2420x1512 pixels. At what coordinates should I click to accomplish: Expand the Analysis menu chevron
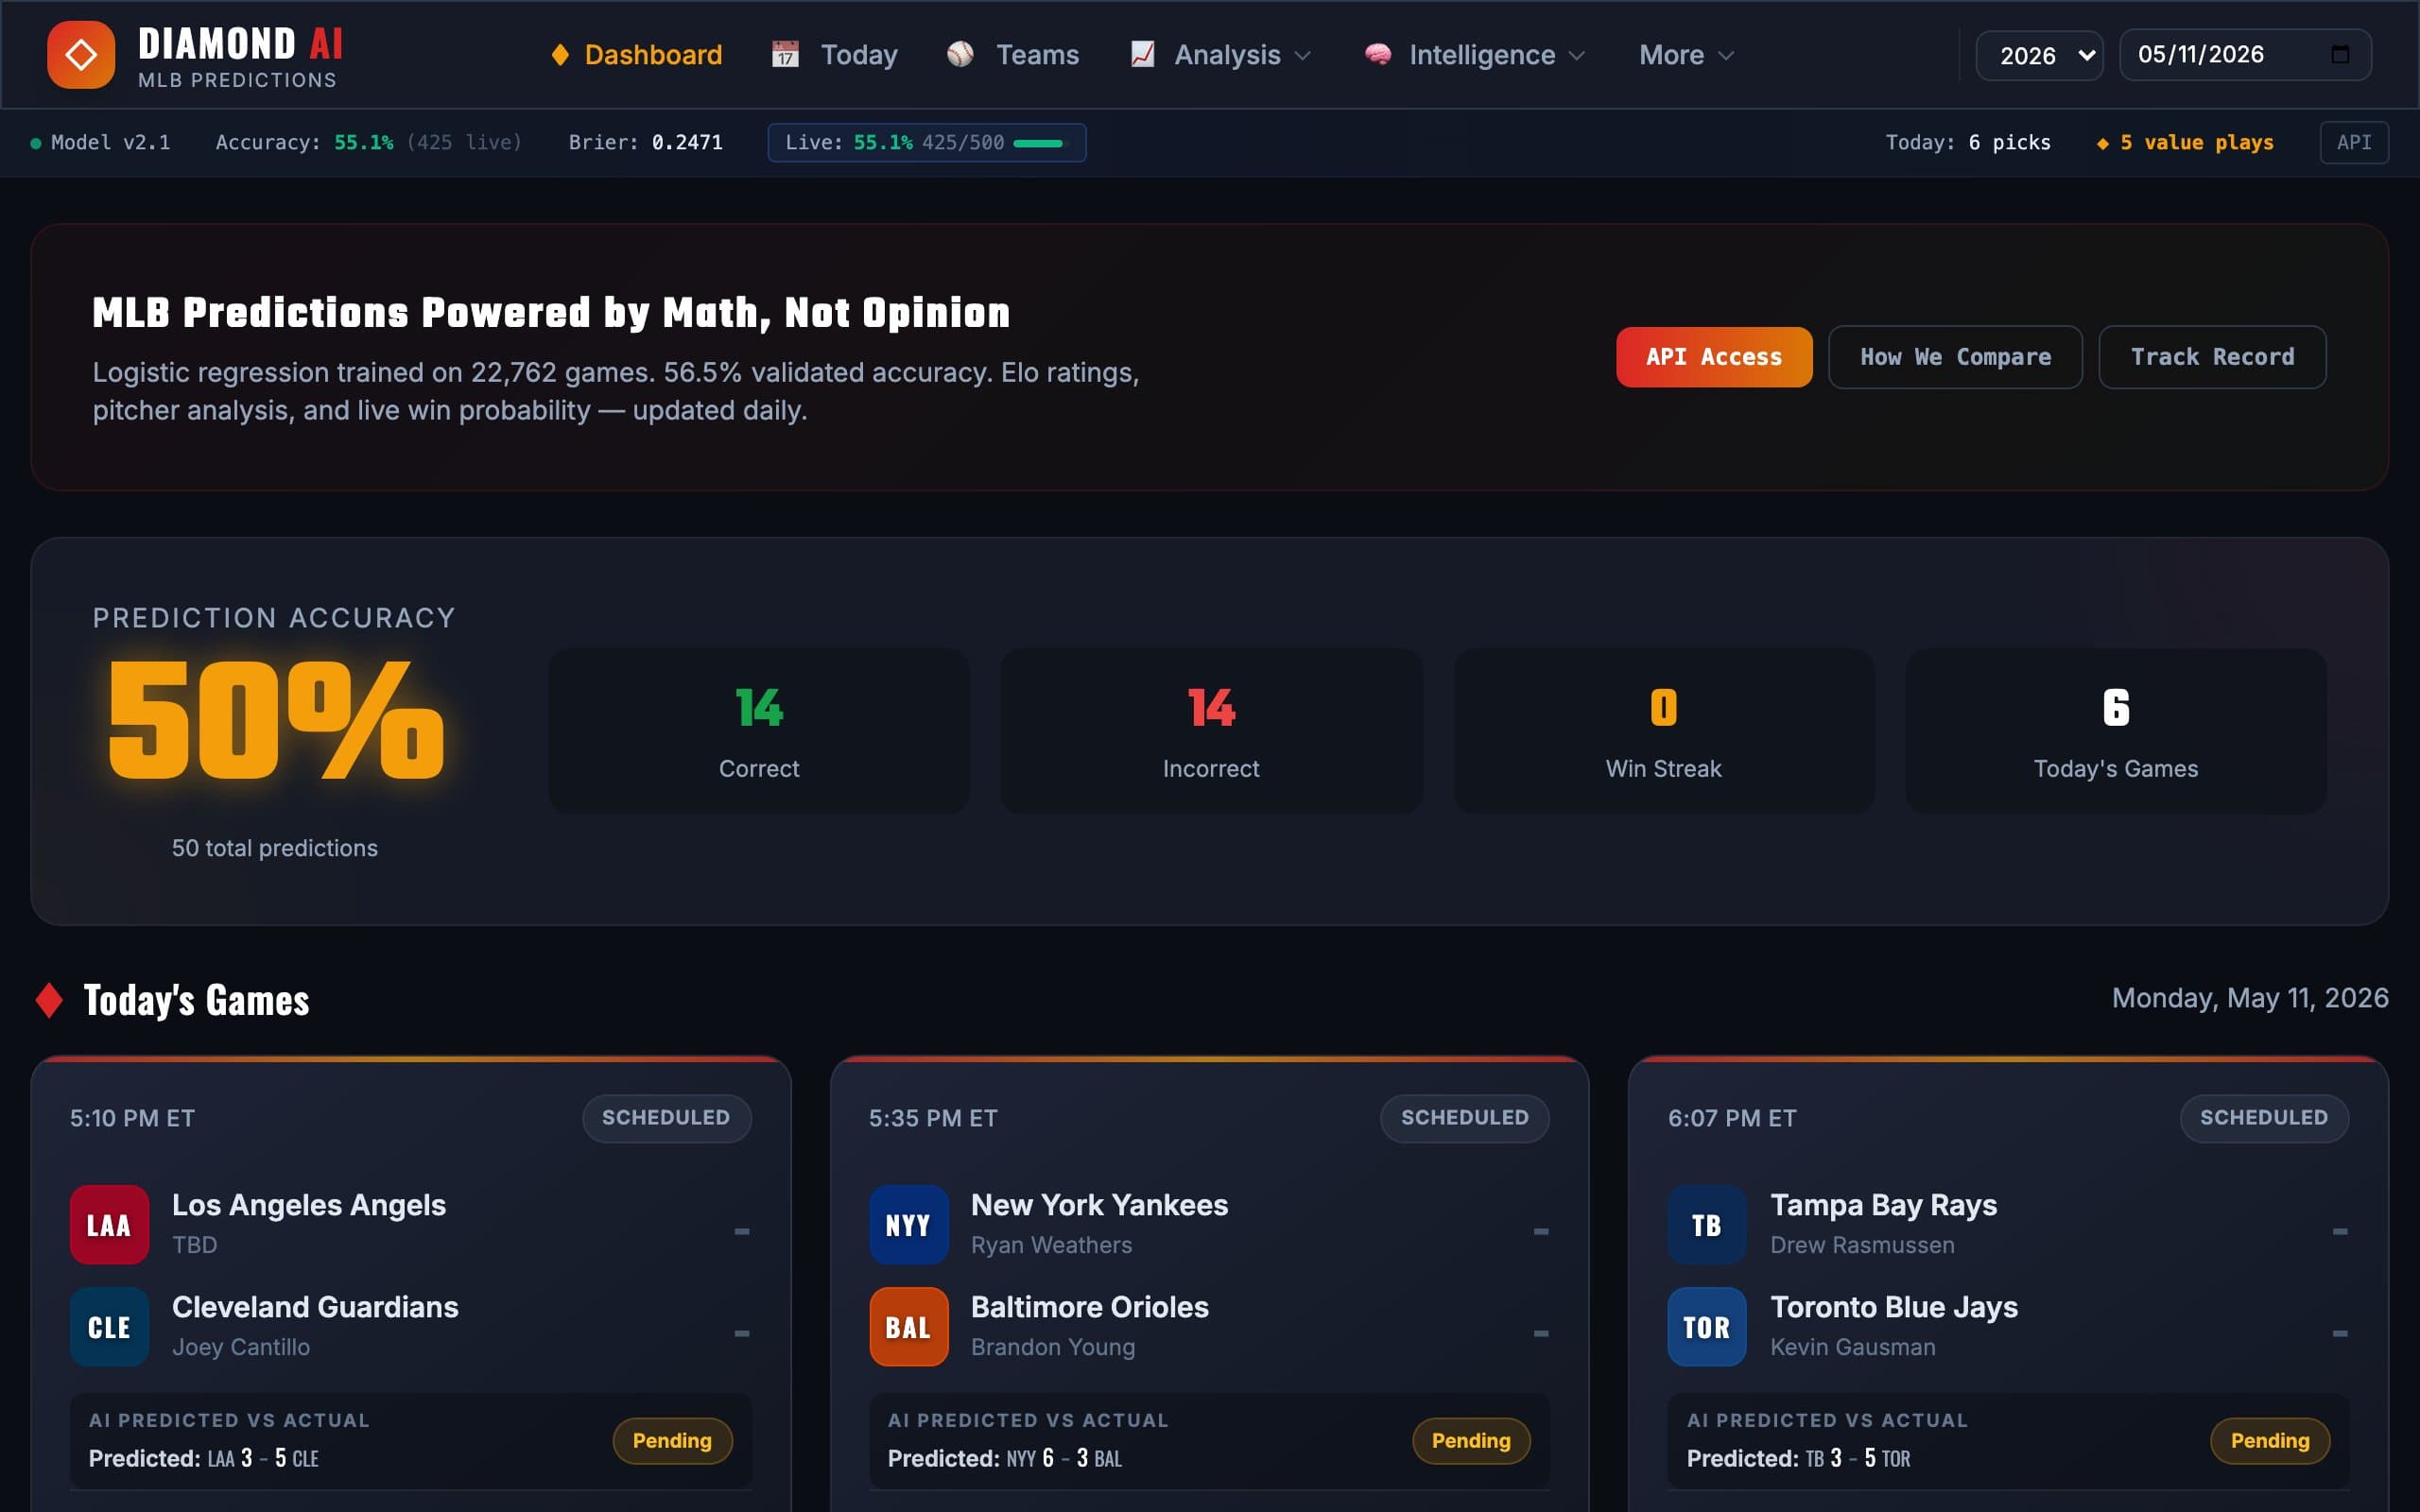(1302, 56)
